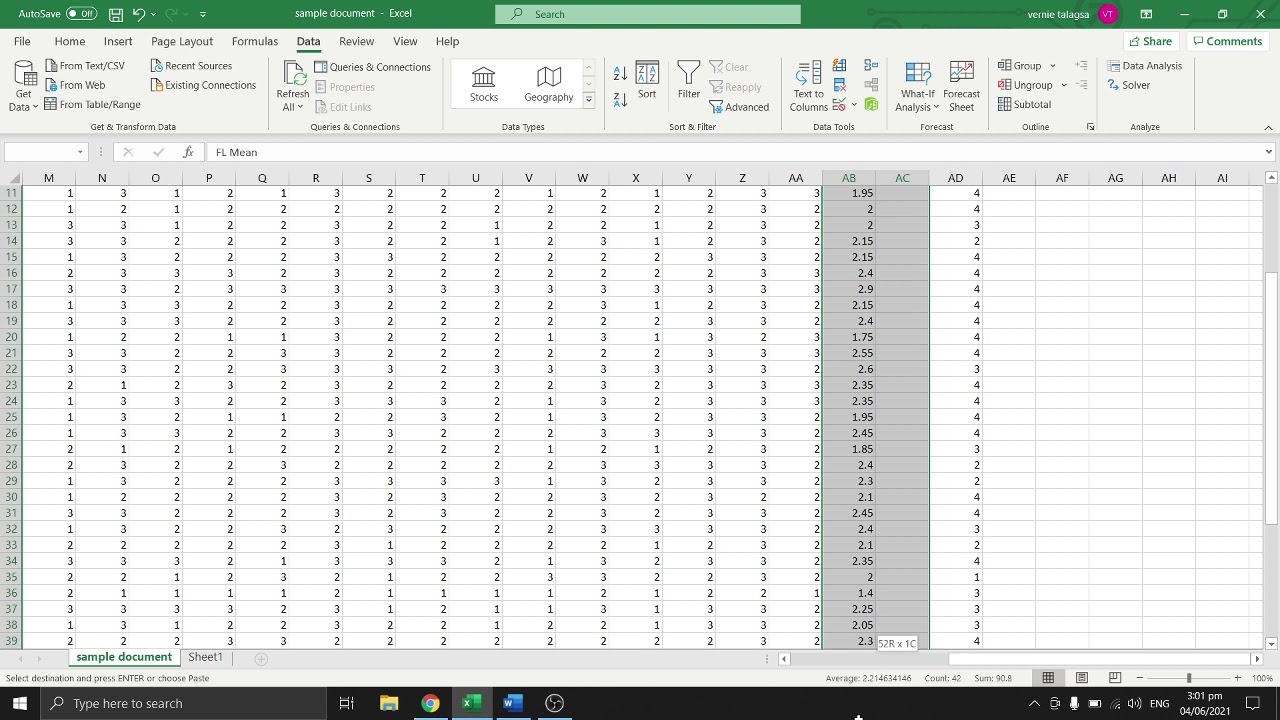Open the Name Box dropdown

[80, 152]
